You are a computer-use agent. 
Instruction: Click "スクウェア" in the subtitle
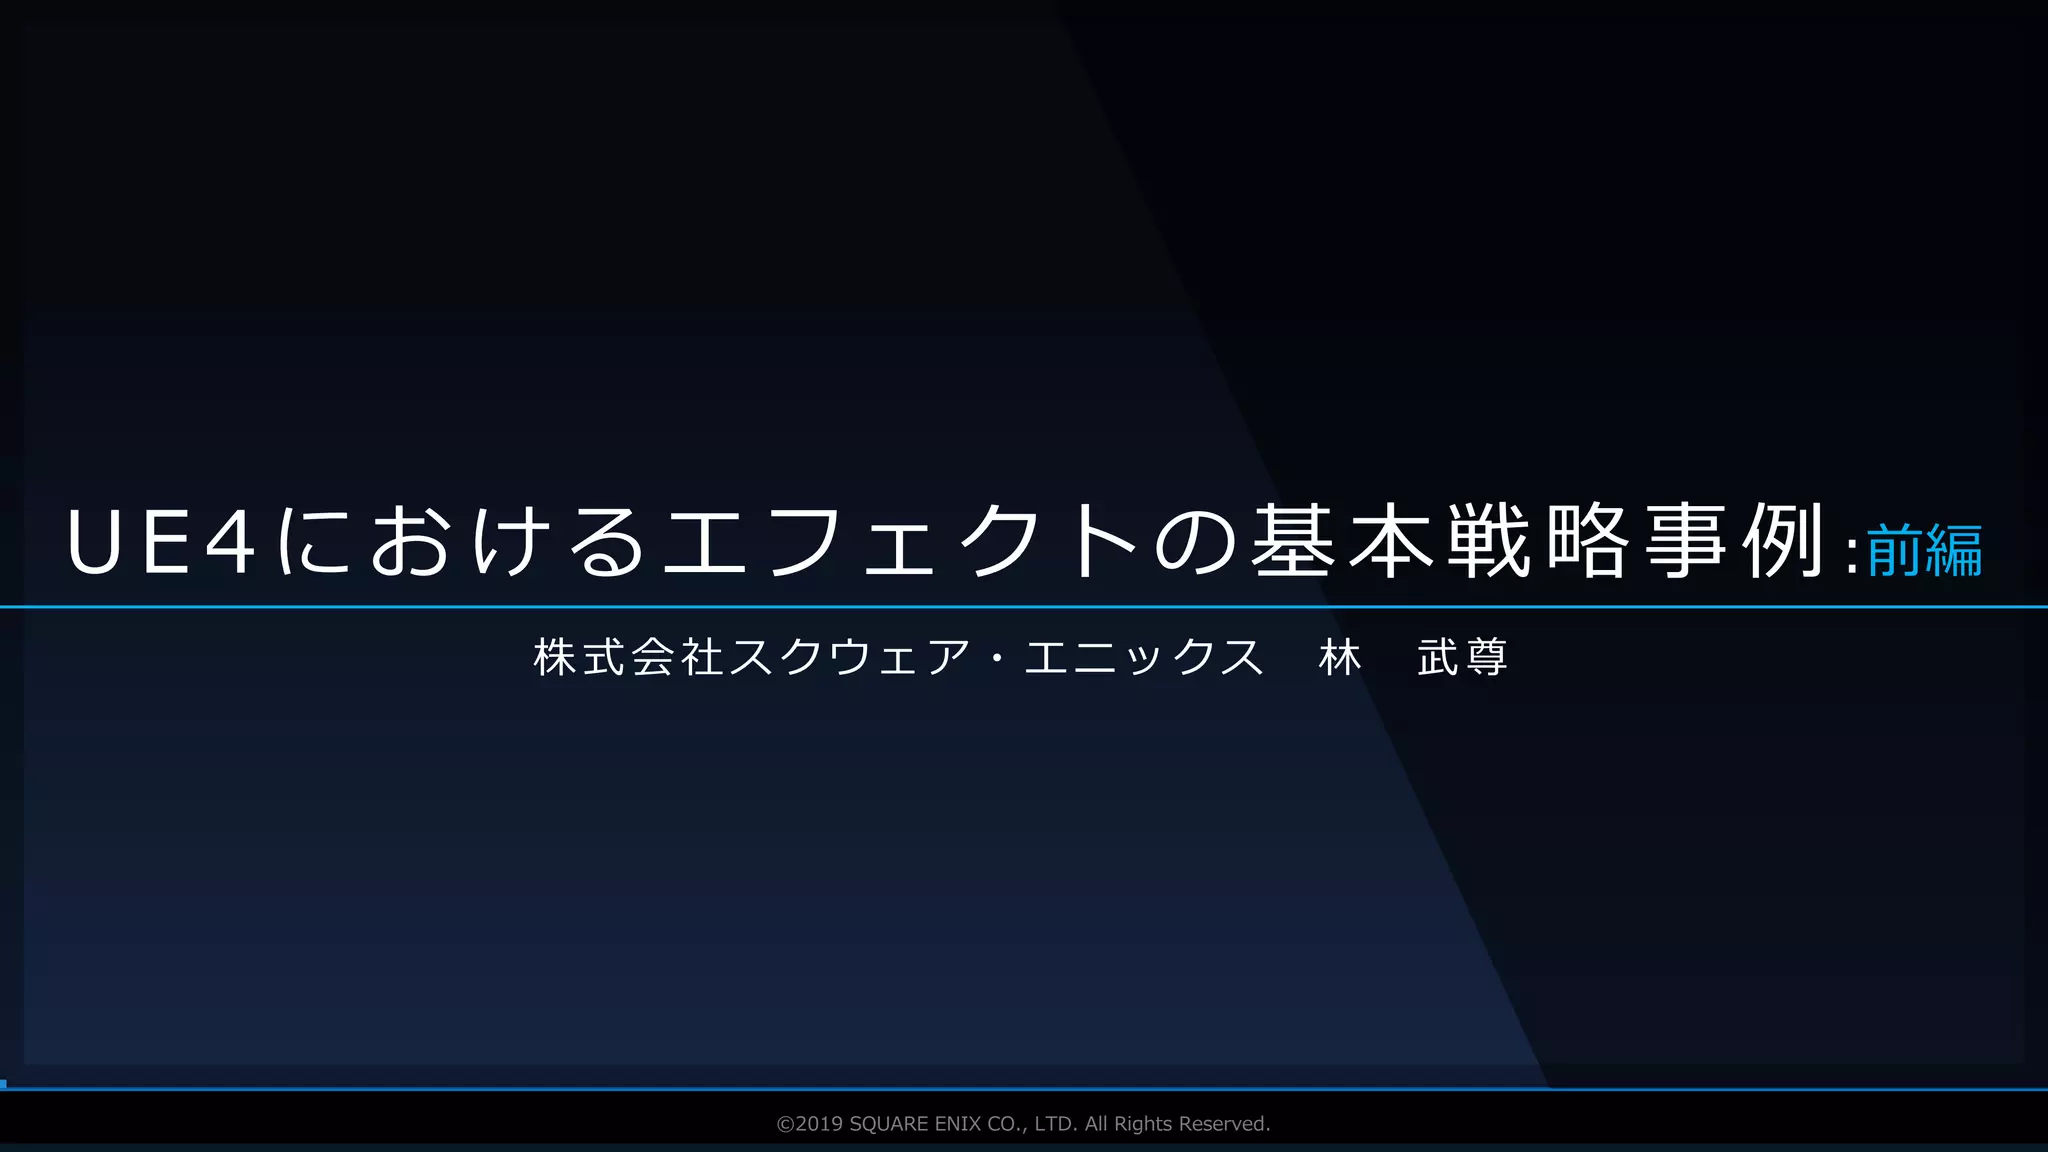pyautogui.click(x=850, y=658)
